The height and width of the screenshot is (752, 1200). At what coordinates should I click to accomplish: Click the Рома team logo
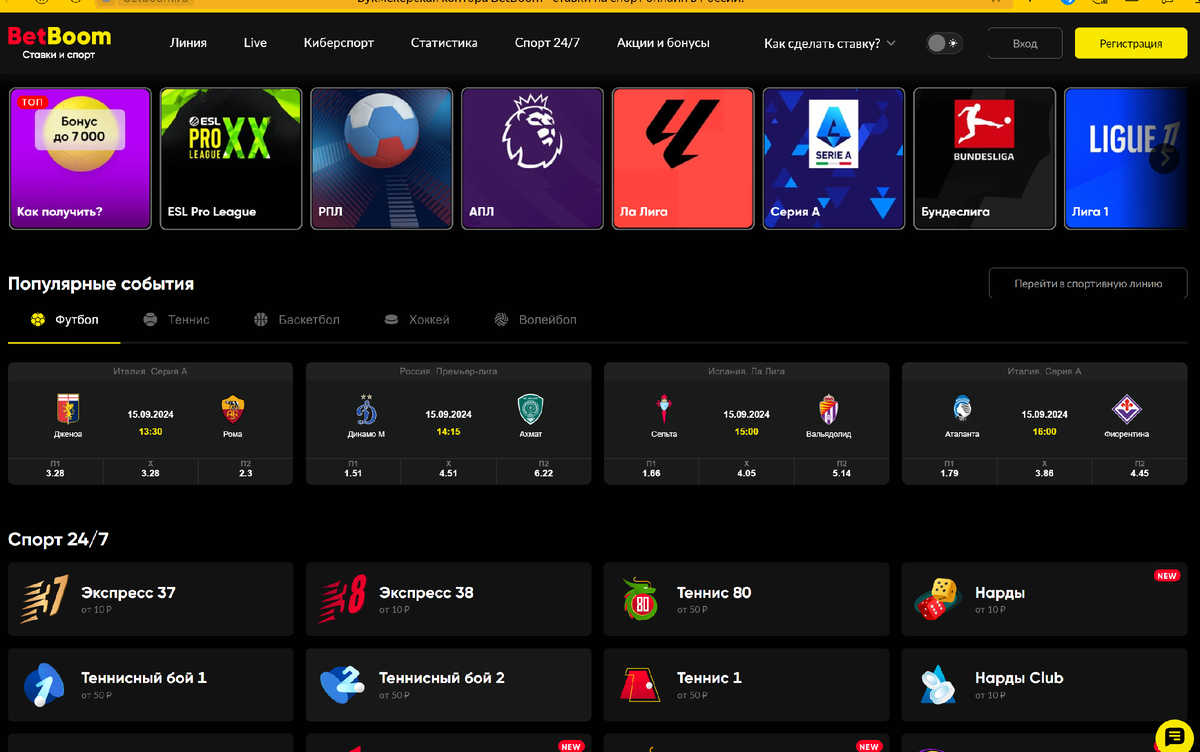pos(232,409)
